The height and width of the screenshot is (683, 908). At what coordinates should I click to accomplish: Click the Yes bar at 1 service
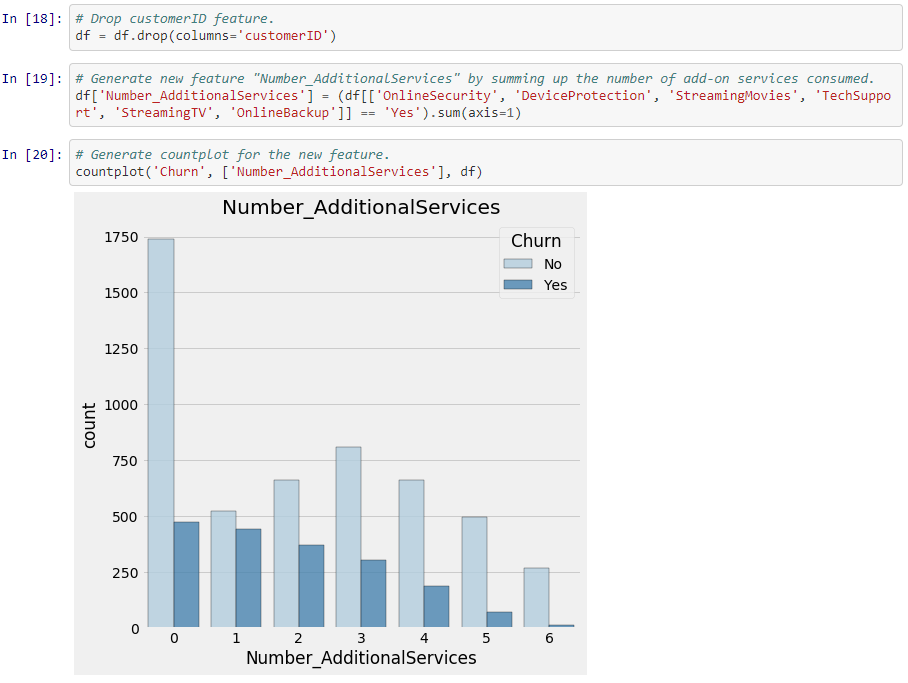tap(248, 578)
